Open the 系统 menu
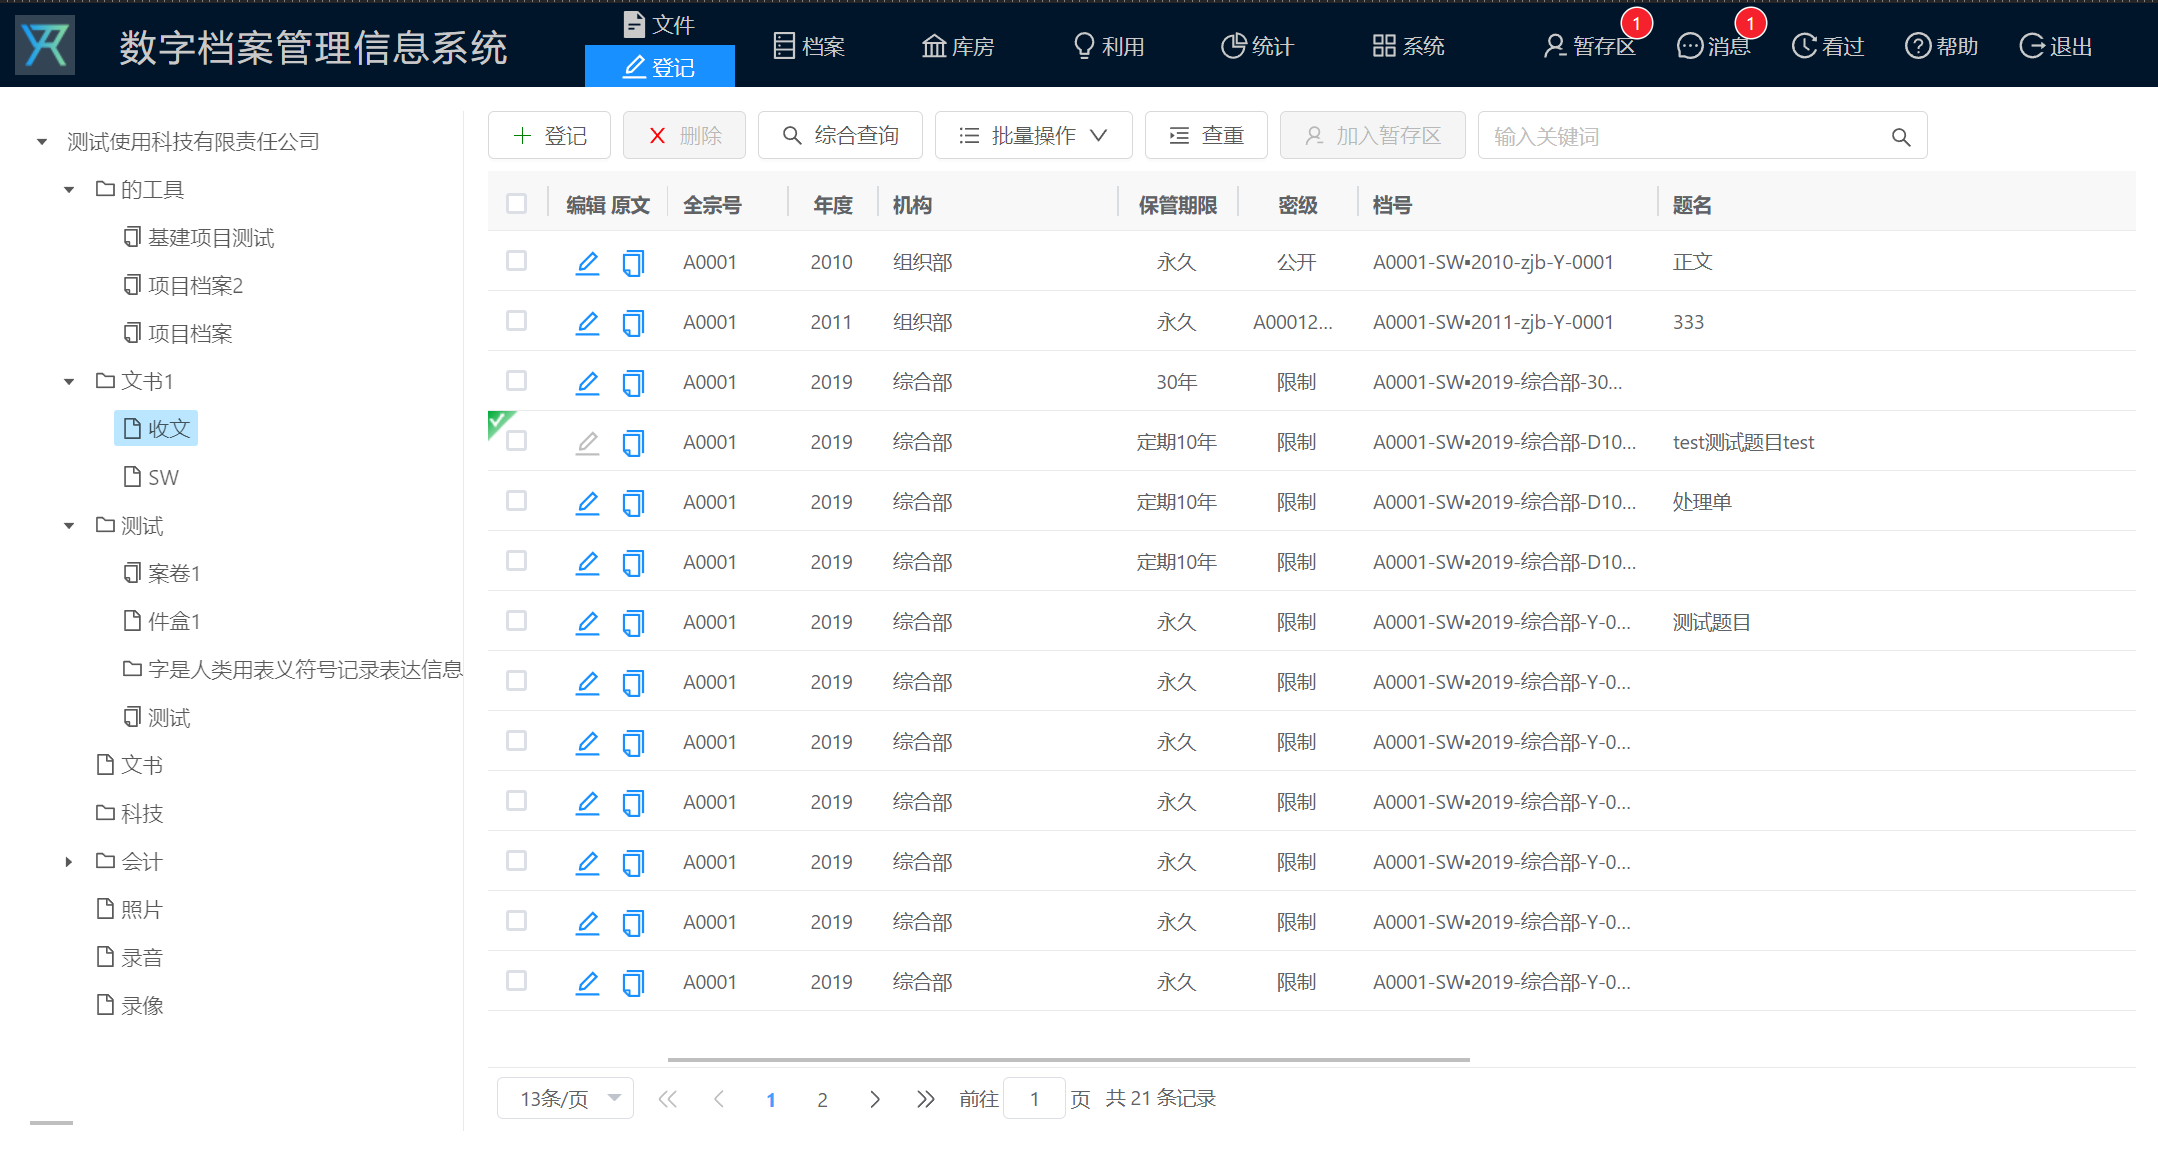The width and height of the screenshot is (2158, 1155). coord(1408,46)
